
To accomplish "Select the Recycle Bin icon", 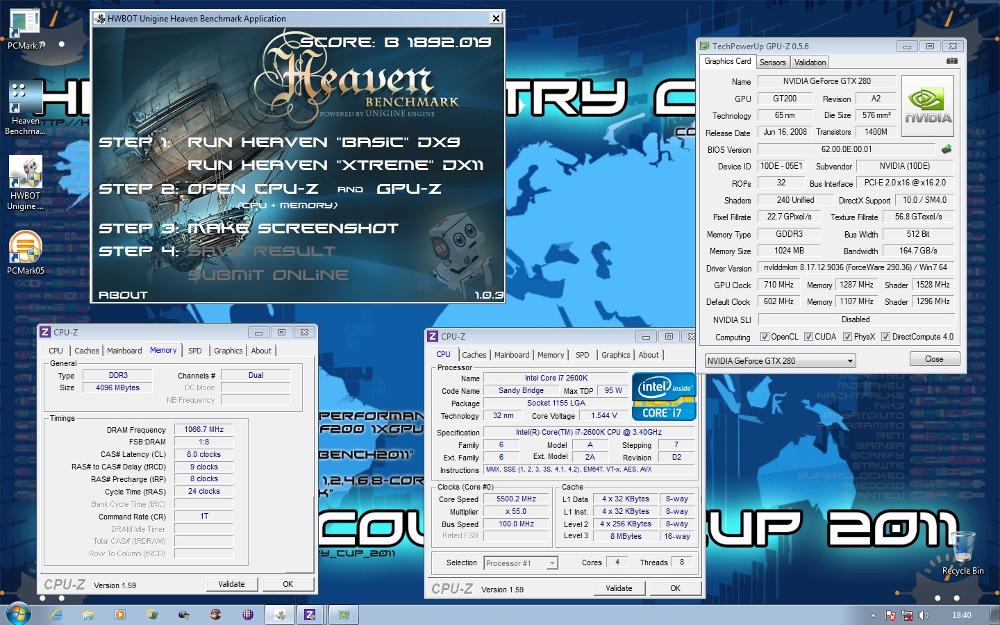I will pos(962,554).
